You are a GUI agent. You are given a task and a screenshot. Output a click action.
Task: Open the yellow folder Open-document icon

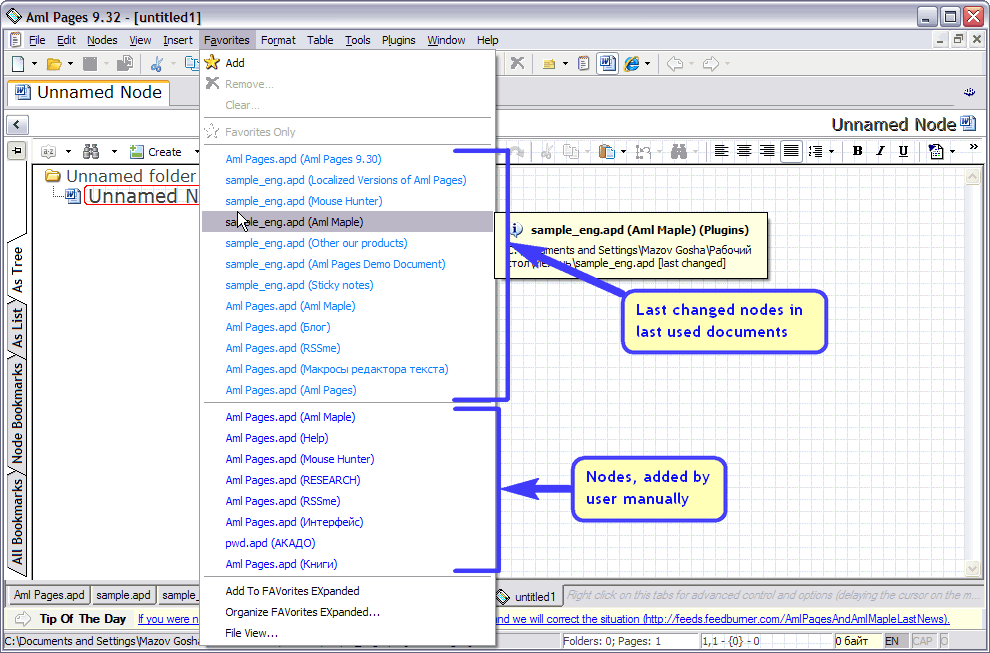coord(54,63)
